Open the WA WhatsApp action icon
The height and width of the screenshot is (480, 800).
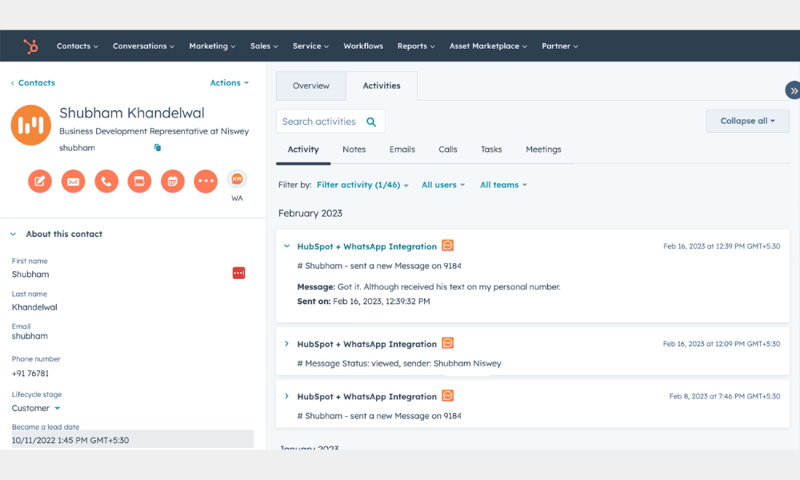237,179
